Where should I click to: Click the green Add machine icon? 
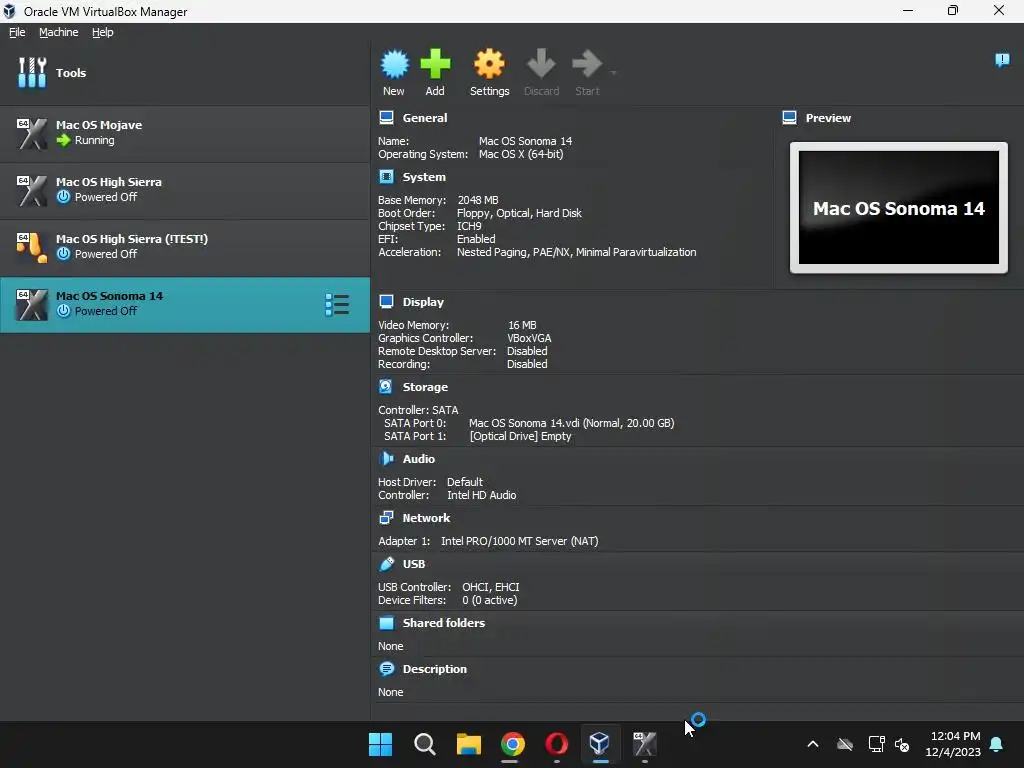[x=435, y=64]
